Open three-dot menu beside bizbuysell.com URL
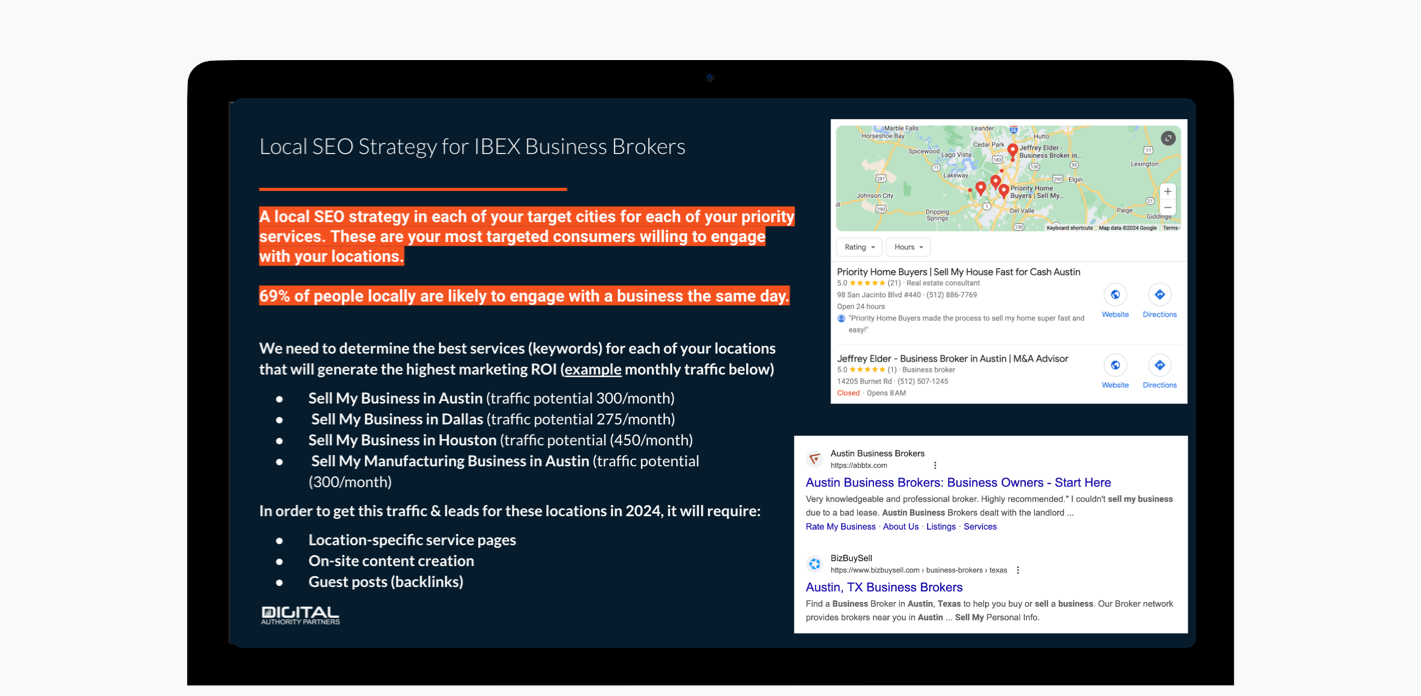The image size is (1421, 696). pos(1018,571)
